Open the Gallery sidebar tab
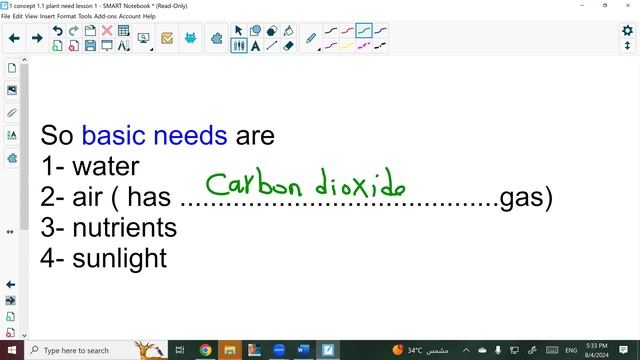The width and height of the screenshot is (640, 360). point(12,90)
